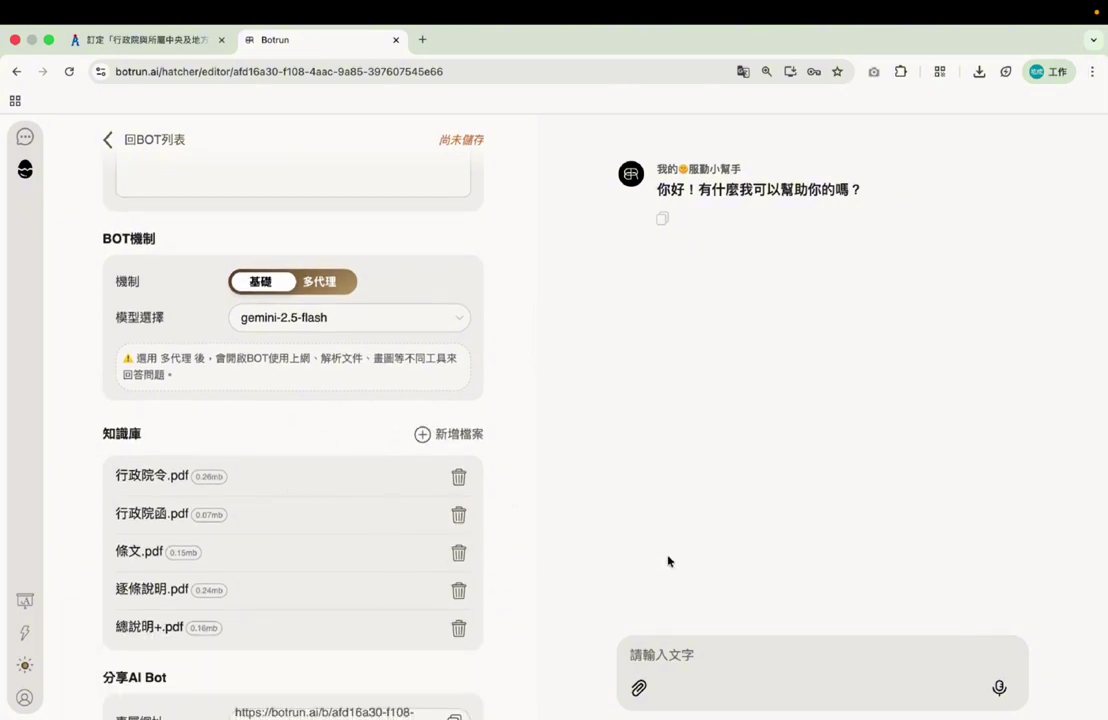The image size is (1108, 720).
Task: Select the 多代理 mechanism option
Action: [319, 281]
